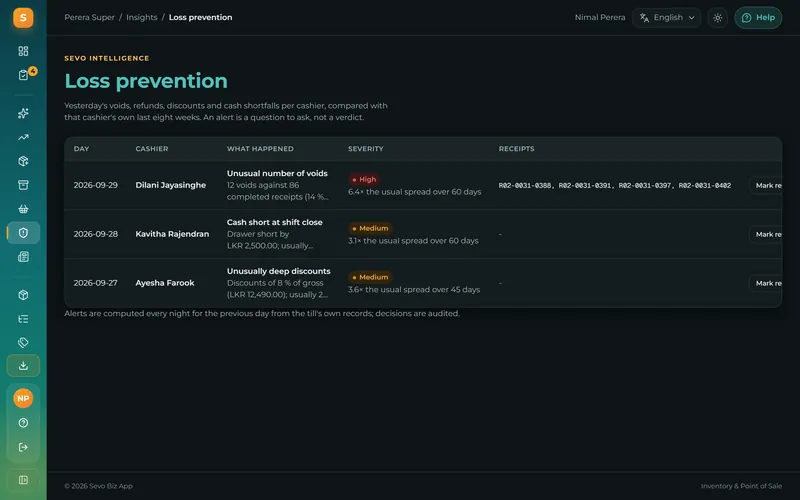Open the newspaper reports sidebar icon
The width and height of the screenshot is (800, 500).
click(23, 257)
